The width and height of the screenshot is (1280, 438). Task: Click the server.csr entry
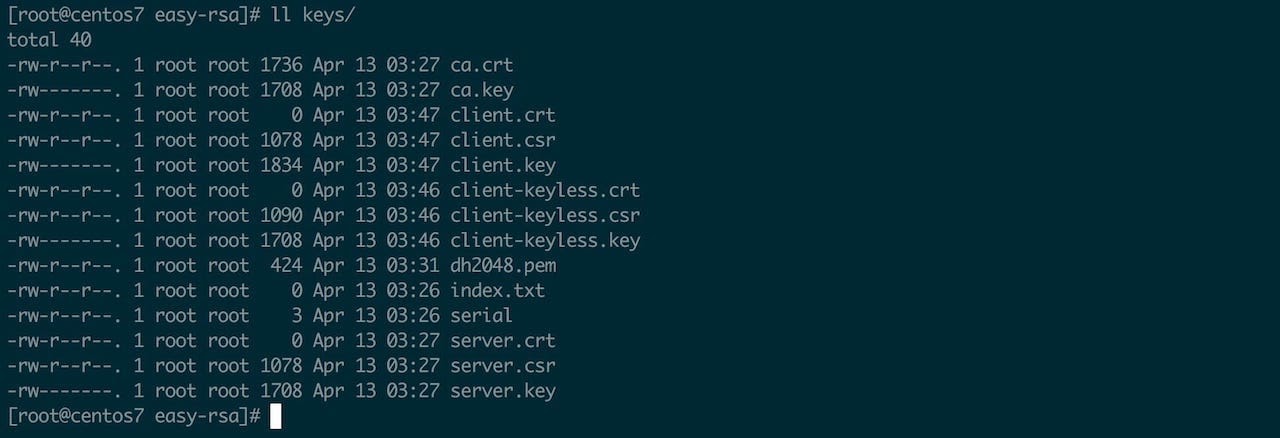(503, 365)
